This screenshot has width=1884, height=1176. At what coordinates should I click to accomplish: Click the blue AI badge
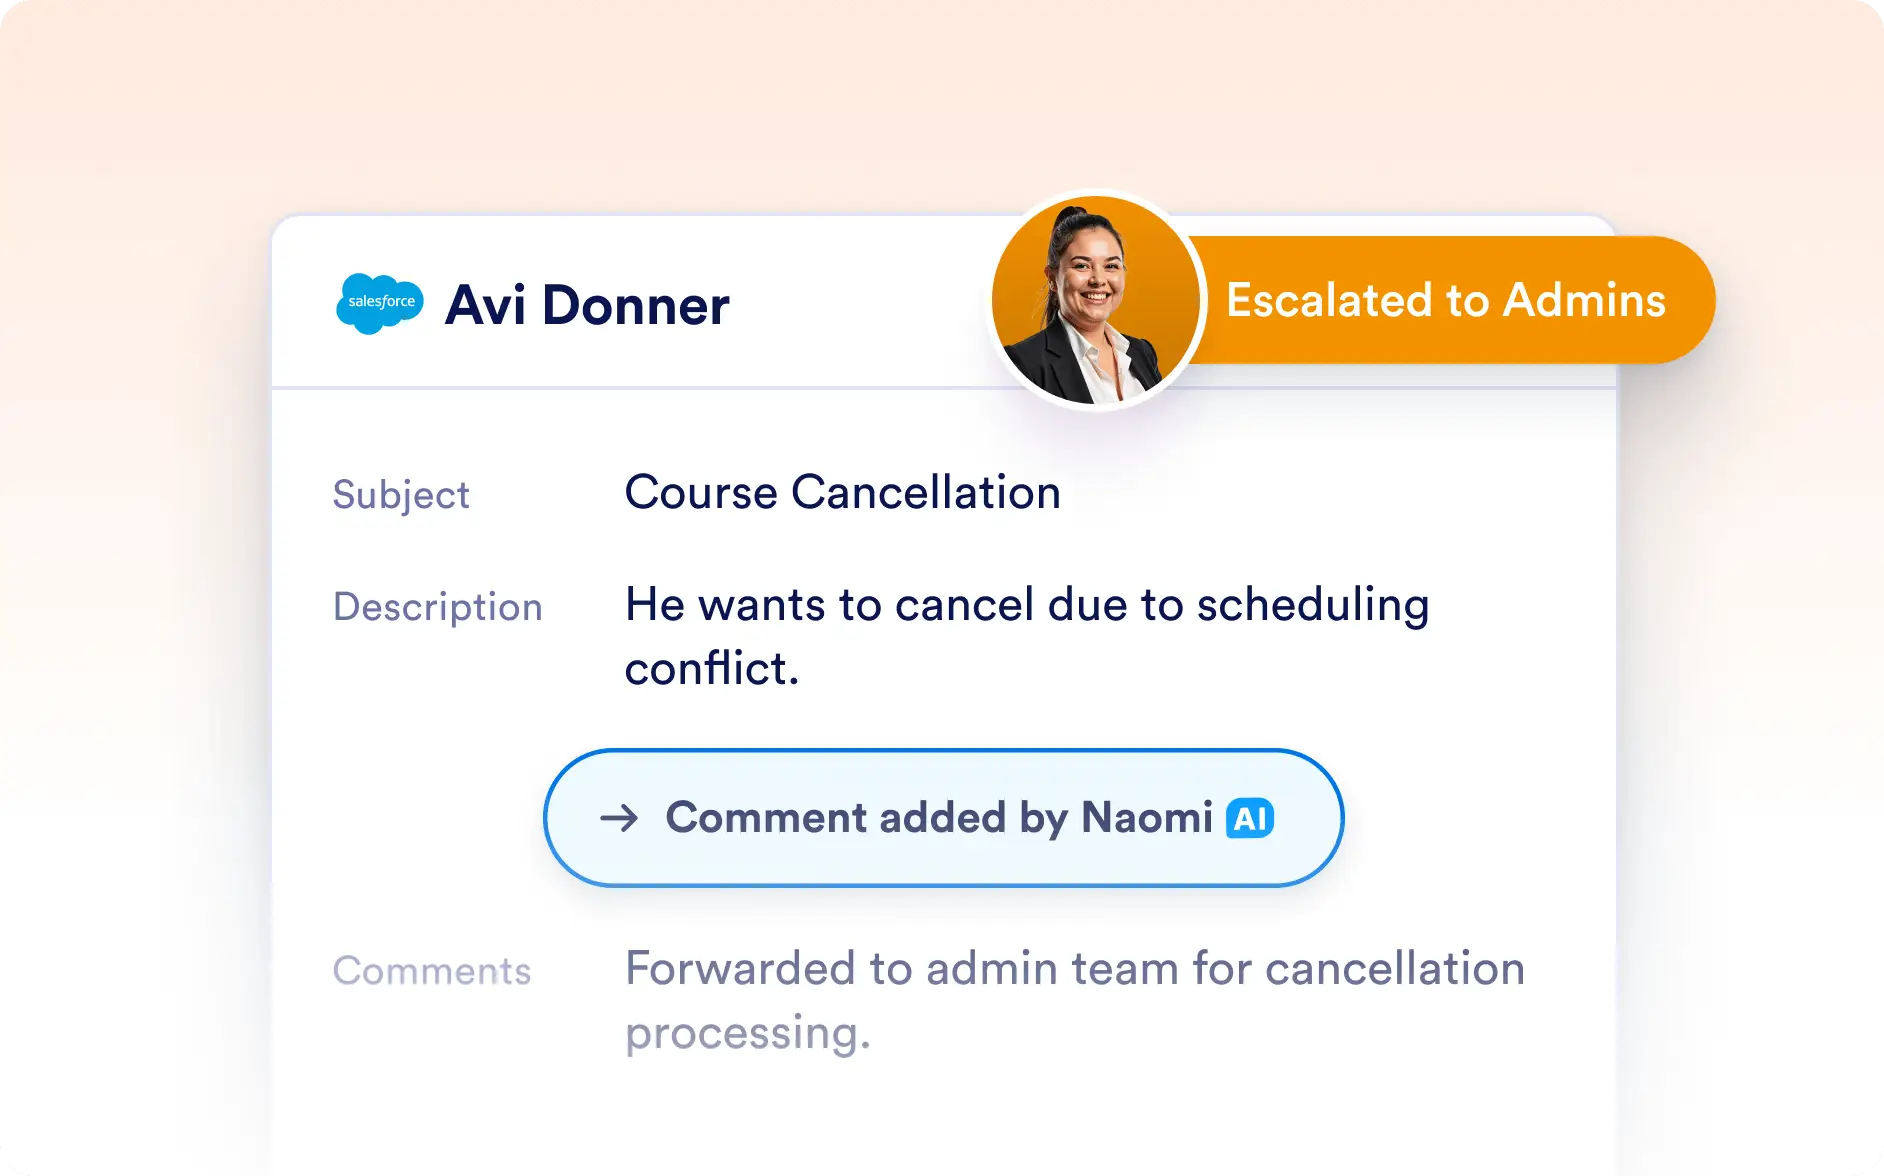click(x=1250, y=818)
